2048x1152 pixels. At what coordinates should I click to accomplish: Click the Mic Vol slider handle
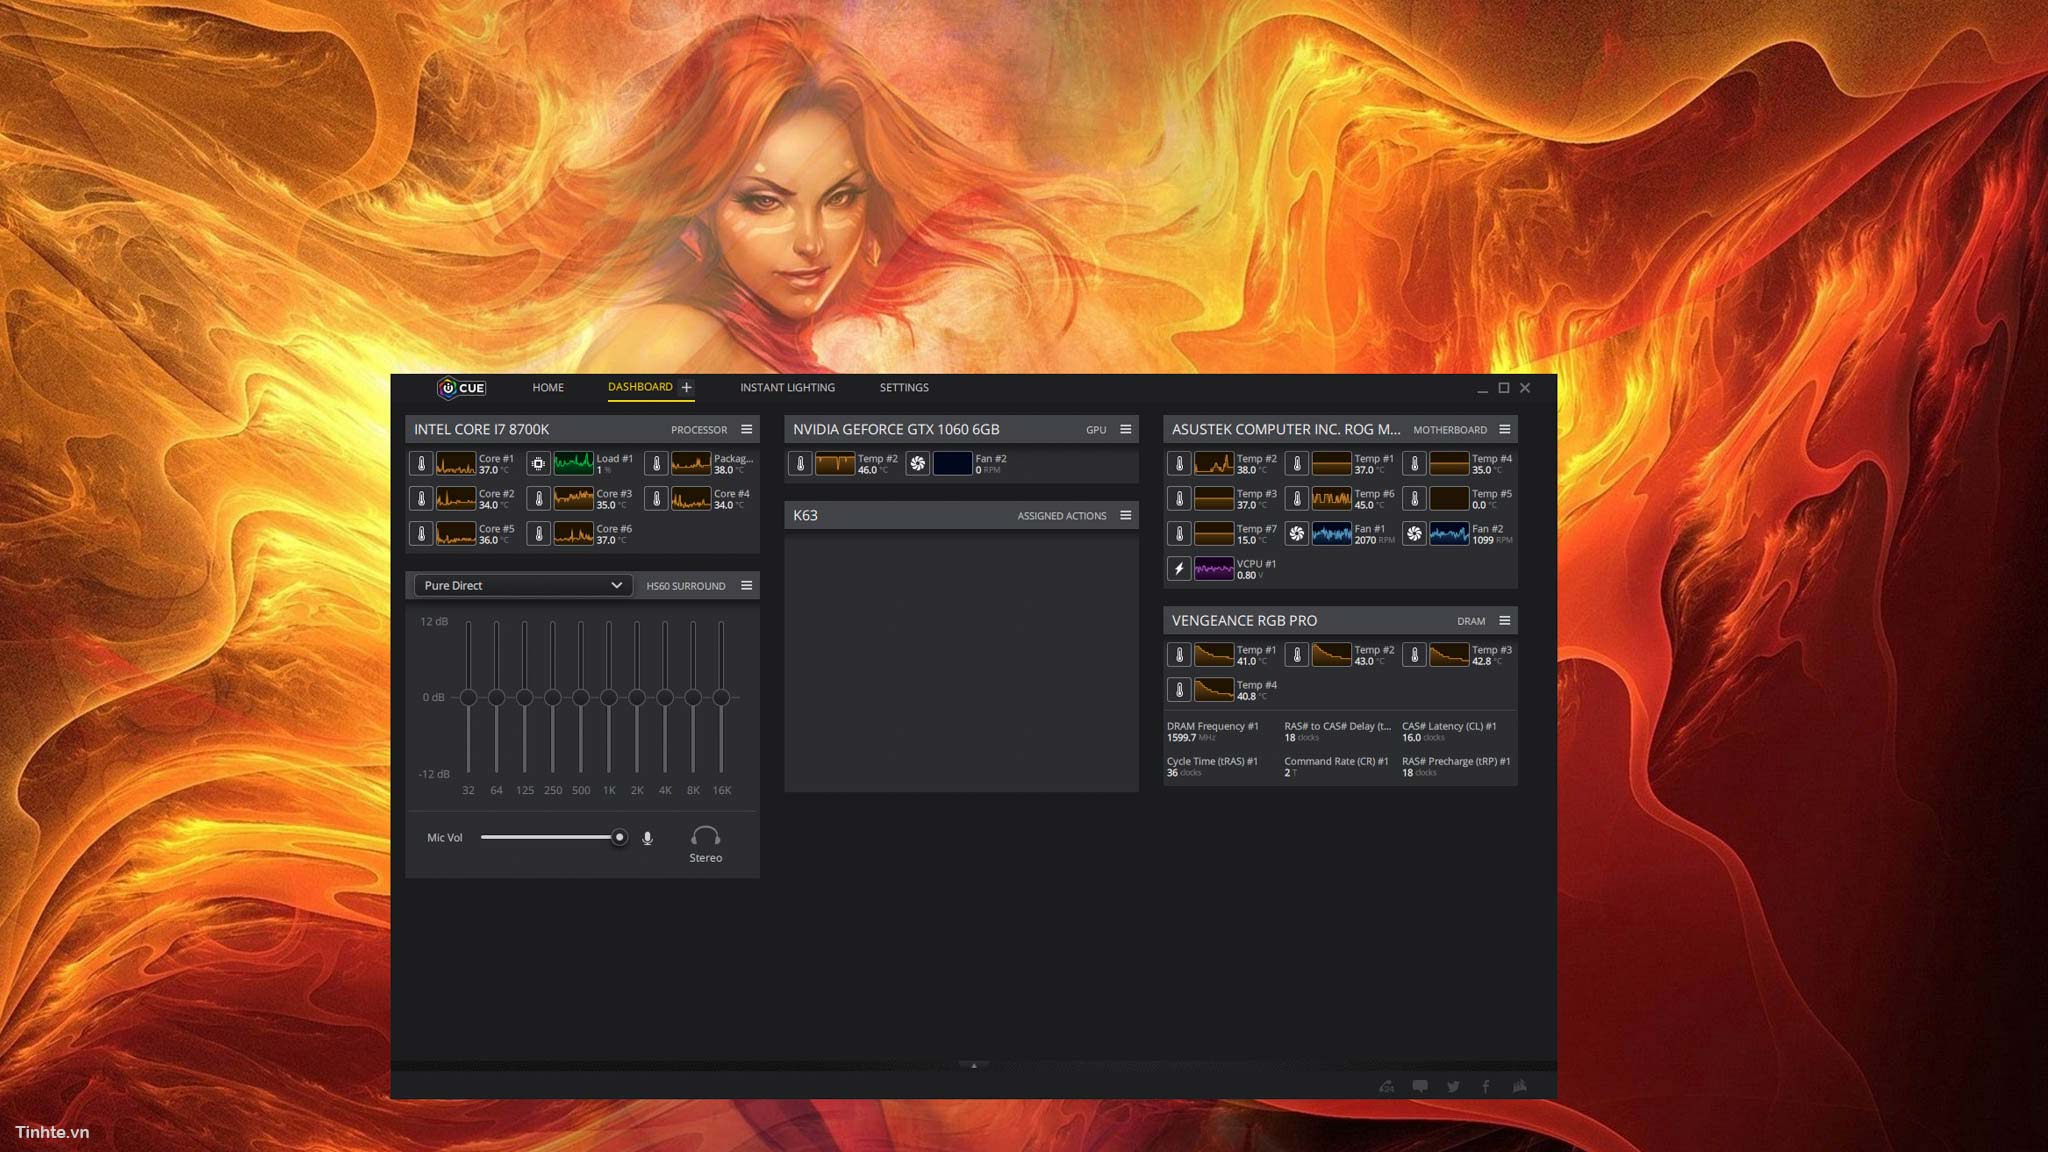619,837
